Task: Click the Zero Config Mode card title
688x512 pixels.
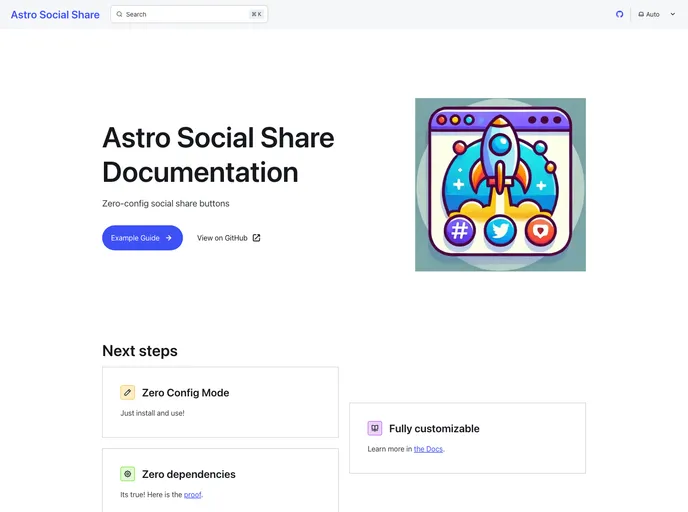Action: pos(186,393)
